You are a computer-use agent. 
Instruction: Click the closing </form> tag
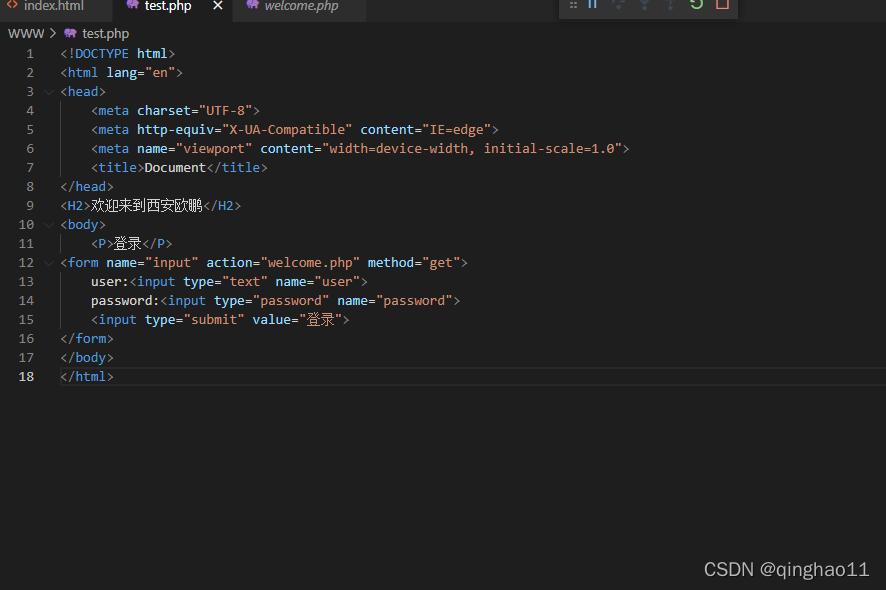[87, 339]
